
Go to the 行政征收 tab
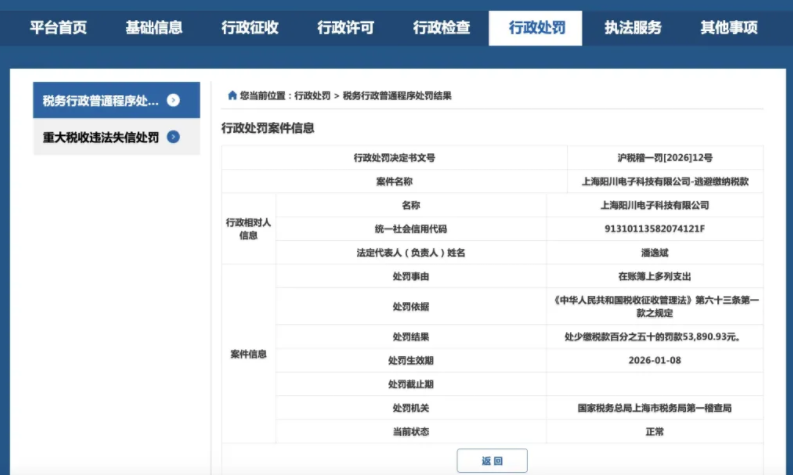point(249,28)
